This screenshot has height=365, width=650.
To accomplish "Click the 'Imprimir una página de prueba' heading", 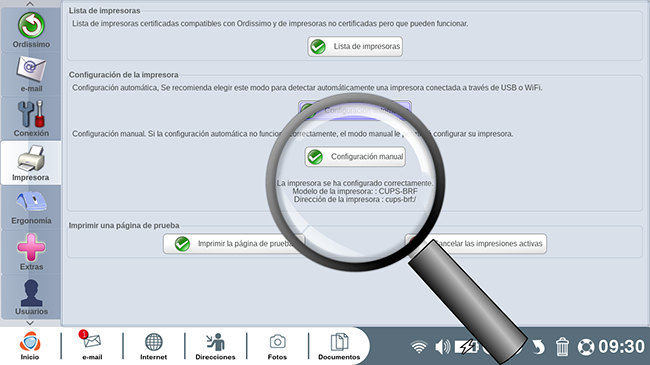I will pyautogui.click(x=124, y=226).
